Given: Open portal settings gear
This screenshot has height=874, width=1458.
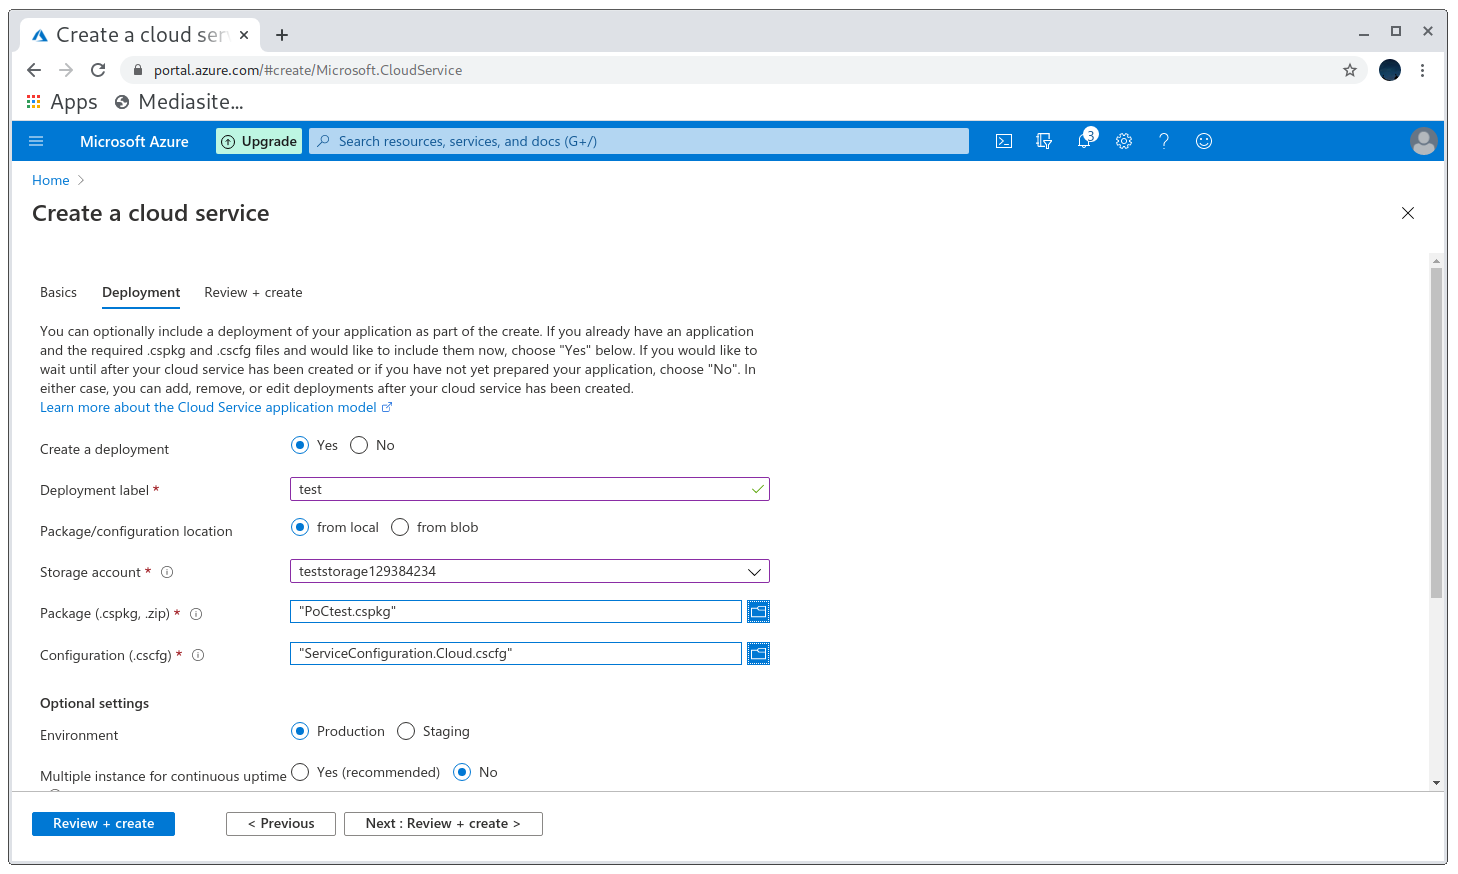Looking at the screenshot, I should click(x=1124, y=141).
